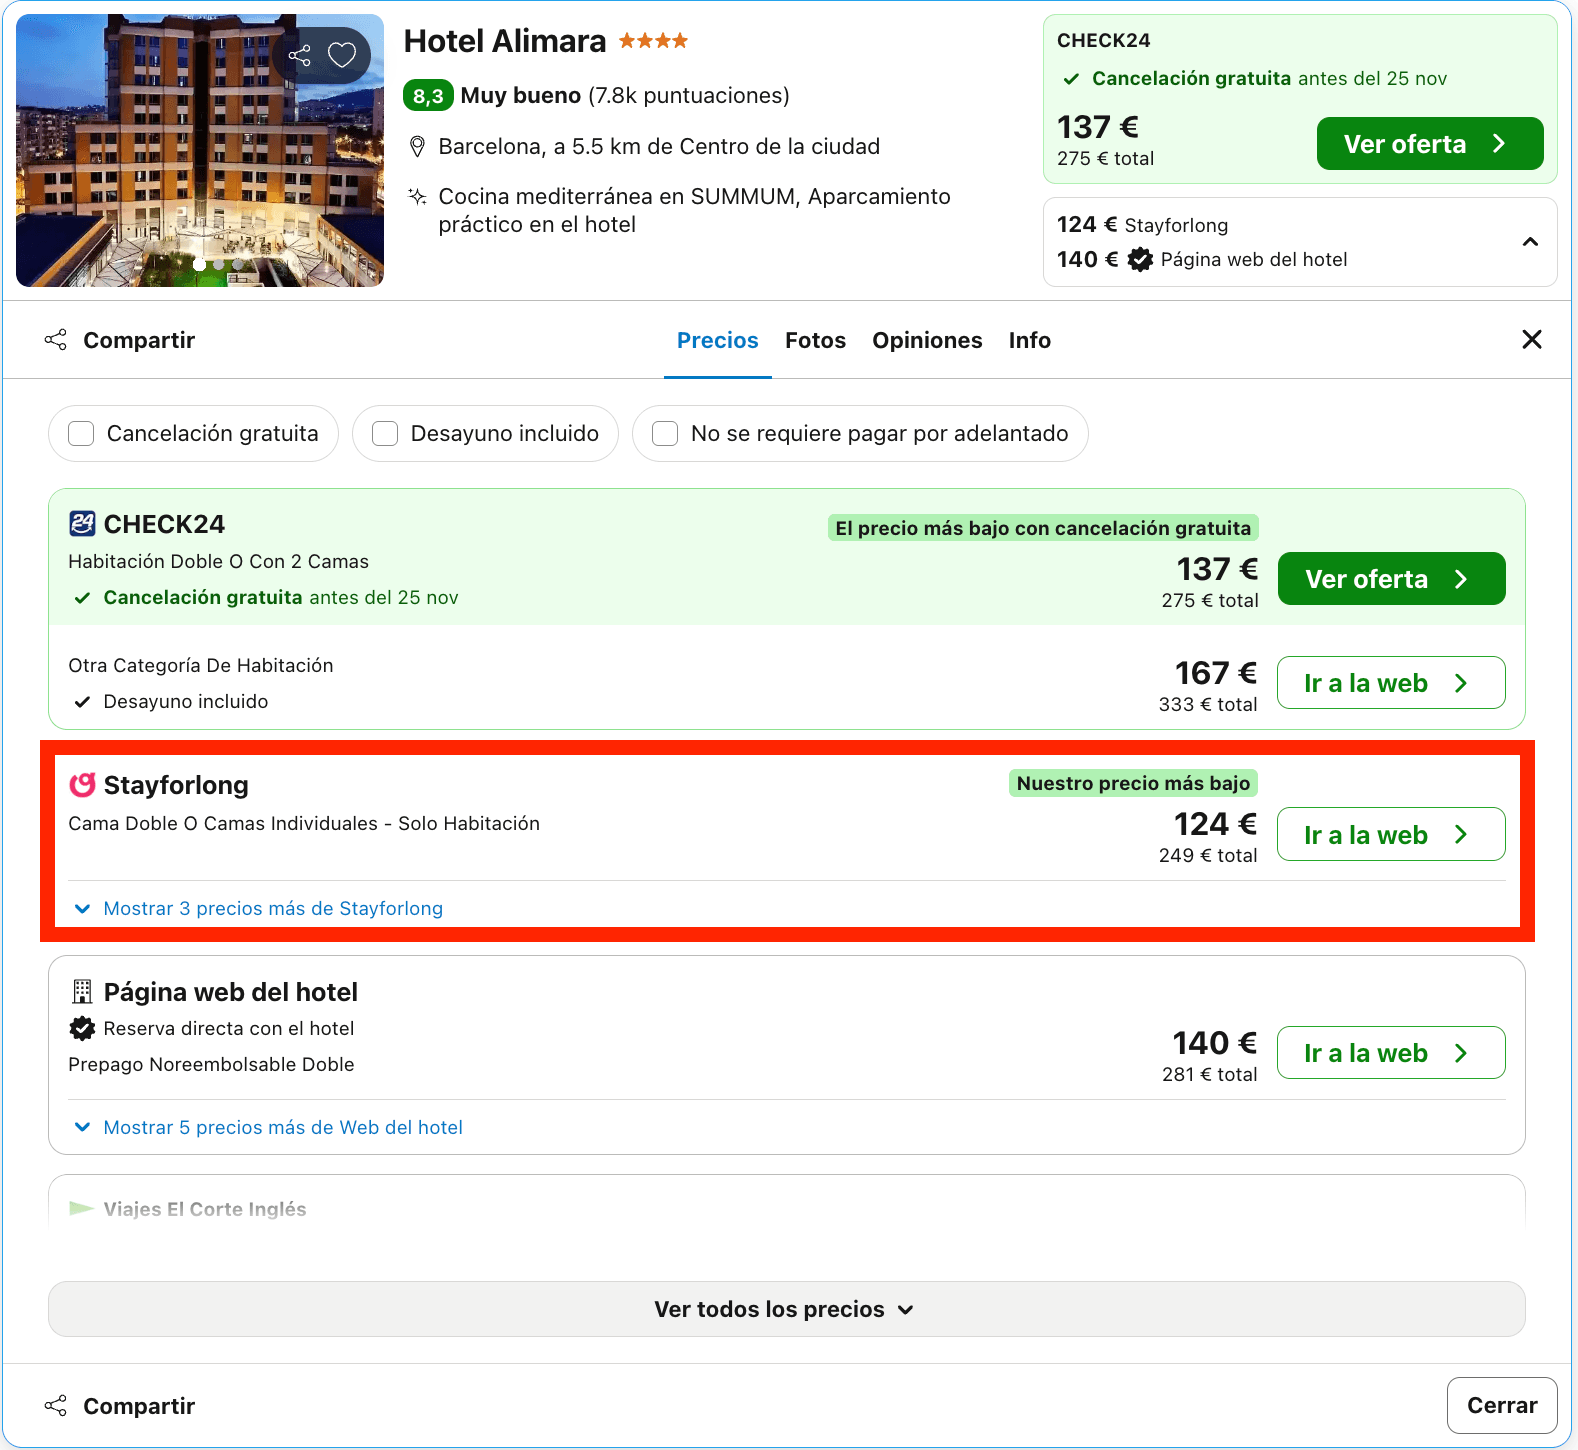This screenshot has height=1450, width=1578.
Task: Click Ir a la web for 167 € offer
Action: click(1391, 683)
